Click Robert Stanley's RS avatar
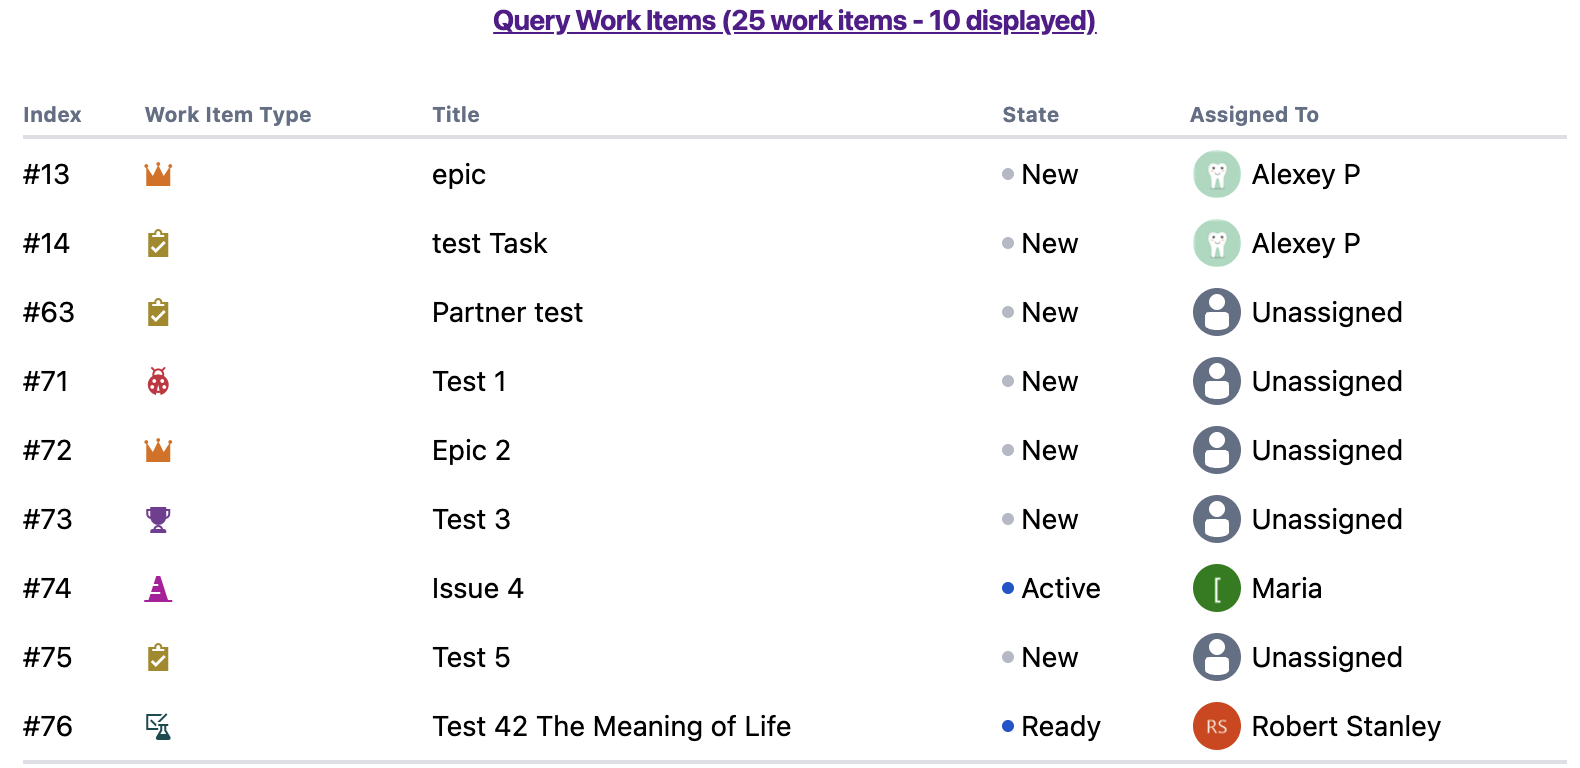This screenshot has width=1580, height=768. 1216,727
